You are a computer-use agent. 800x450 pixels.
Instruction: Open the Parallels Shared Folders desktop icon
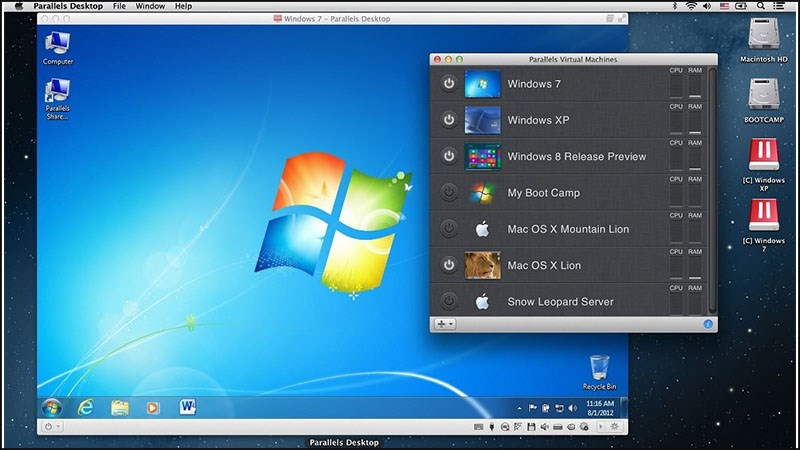[x=58, y=99]
